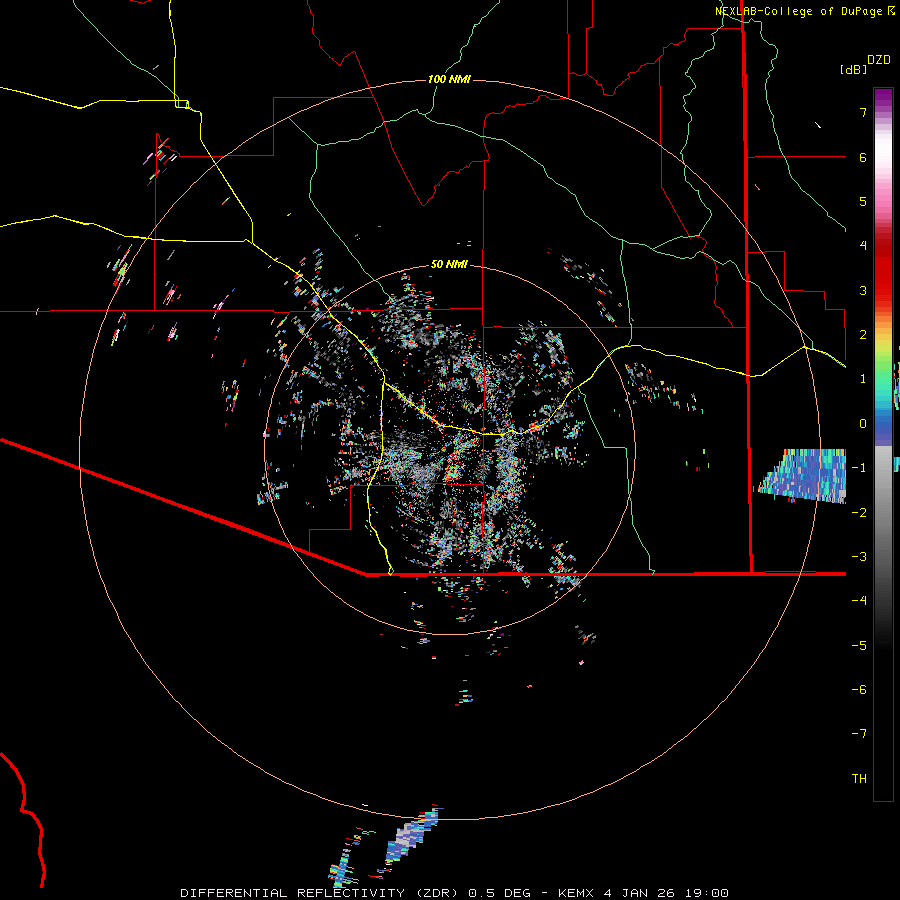This screenshot has width=900, height=900.
Task: Click the -1 value on the scale
Action: 859,468
